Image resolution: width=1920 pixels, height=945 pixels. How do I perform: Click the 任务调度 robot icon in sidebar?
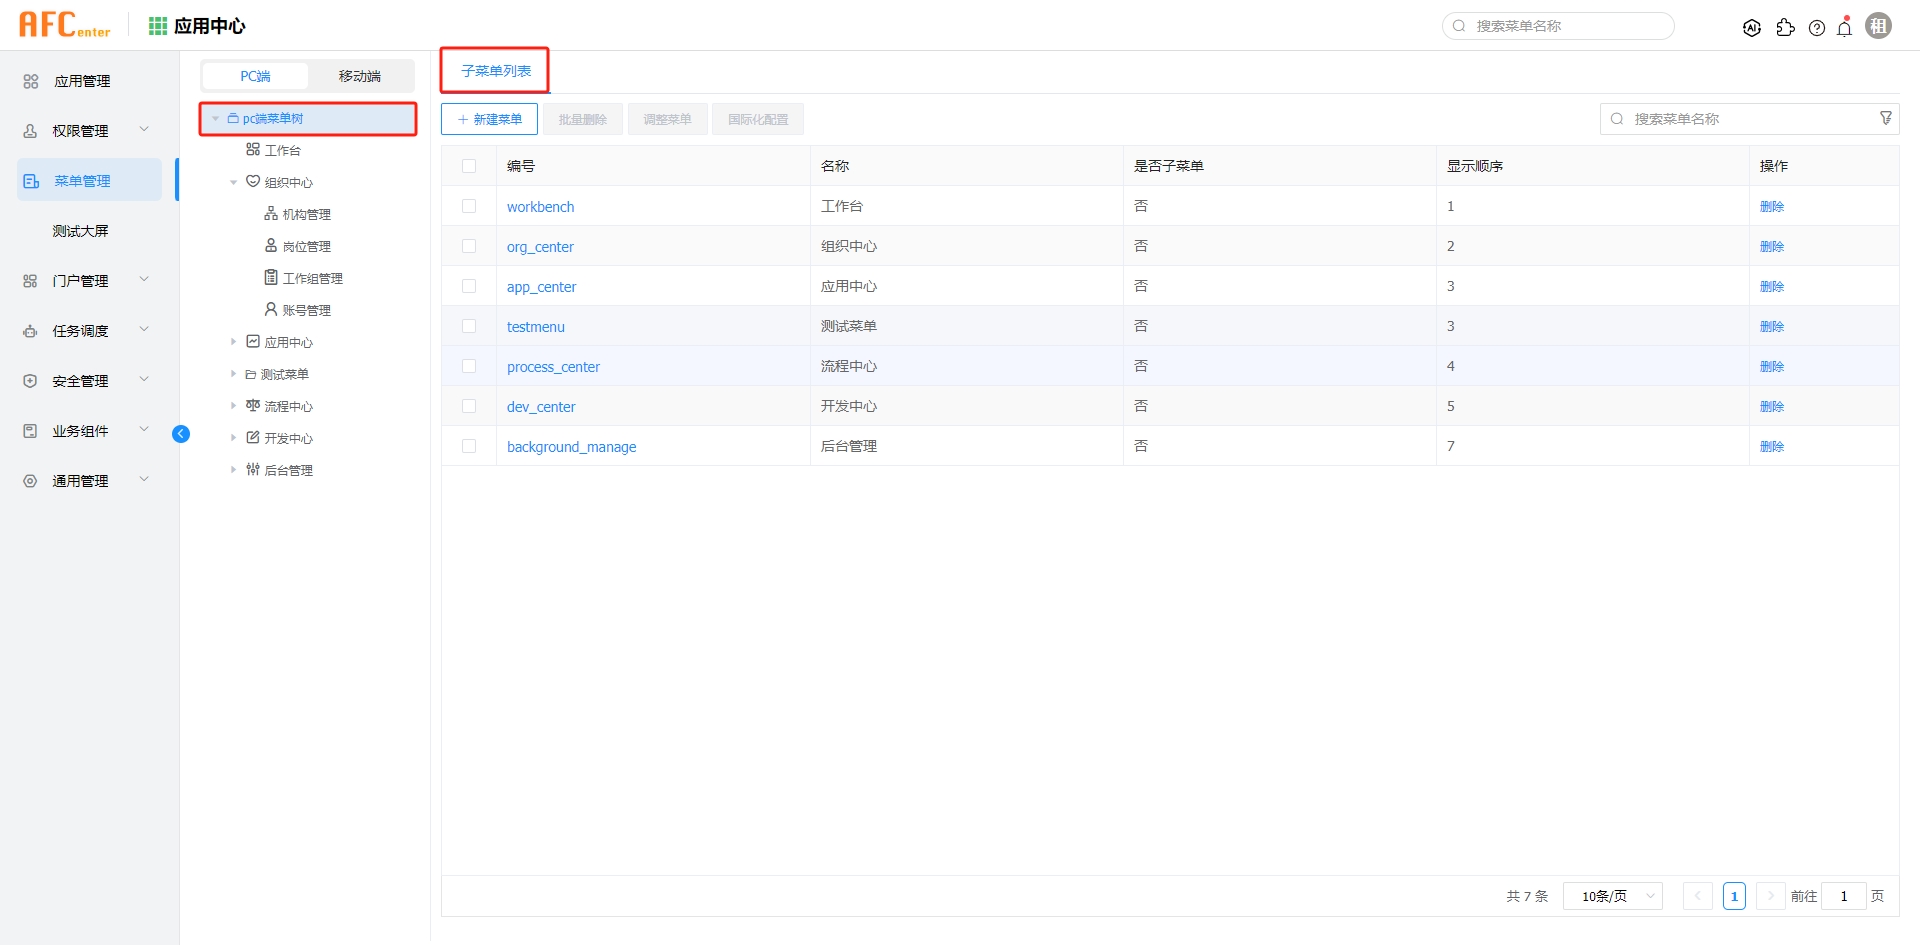(x=29, y=331)
